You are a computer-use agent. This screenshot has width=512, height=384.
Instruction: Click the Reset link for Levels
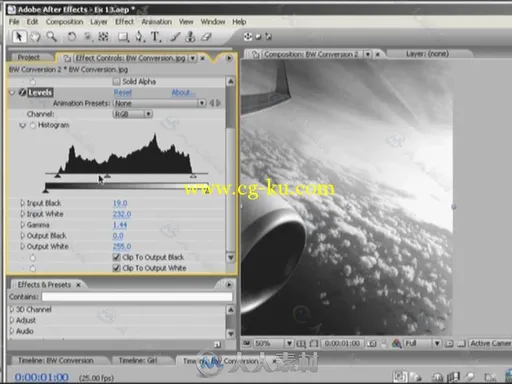click(x=123, y=92)
